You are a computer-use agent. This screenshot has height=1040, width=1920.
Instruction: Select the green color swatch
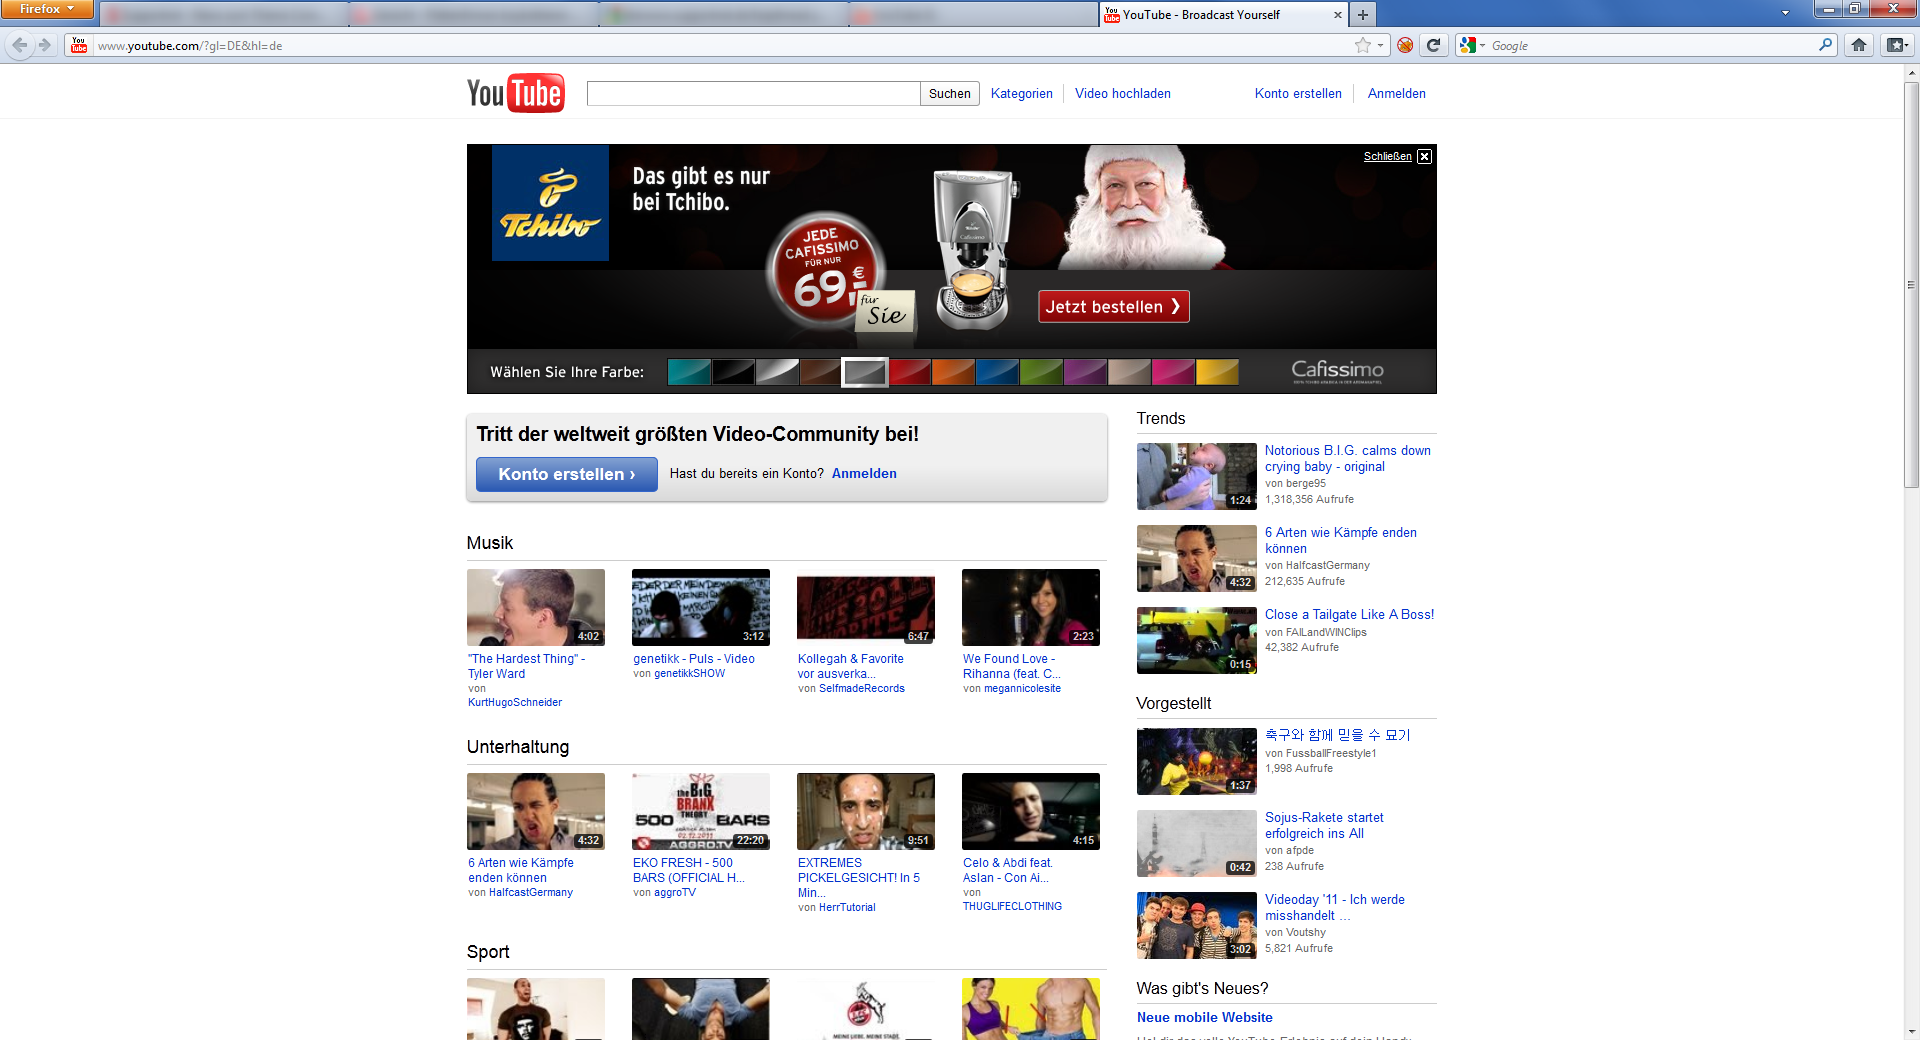(x=1040, y=372)
